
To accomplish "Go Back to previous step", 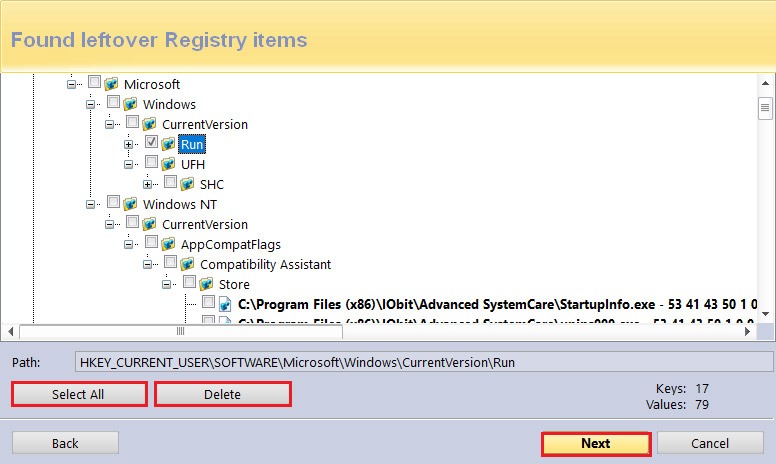I will [x=65, y=443].
